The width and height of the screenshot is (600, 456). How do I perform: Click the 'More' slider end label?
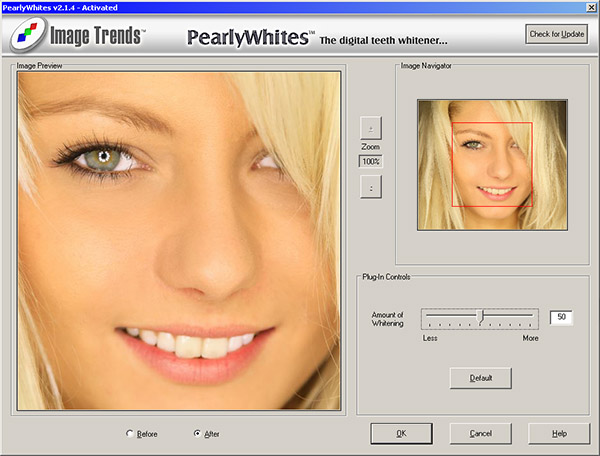point(530,338)
